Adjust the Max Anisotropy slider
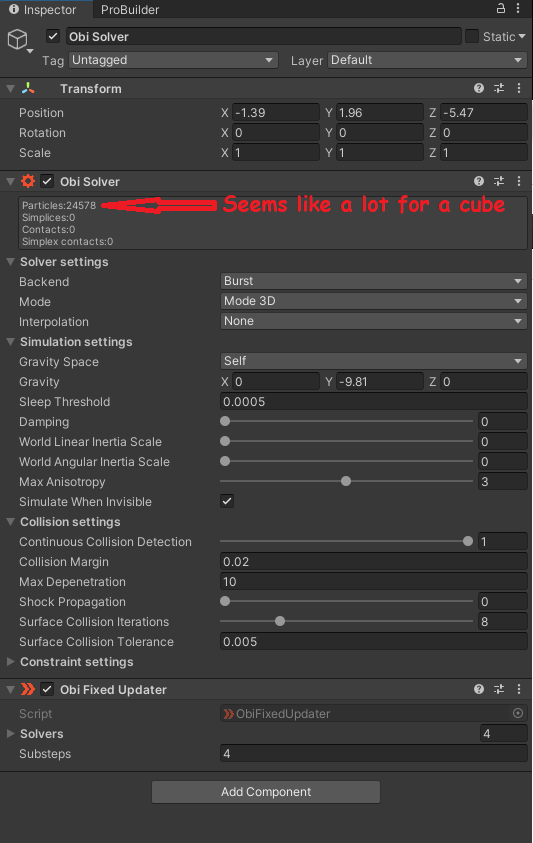Viewport: 533px width, 843px height. tap(346, 481)
